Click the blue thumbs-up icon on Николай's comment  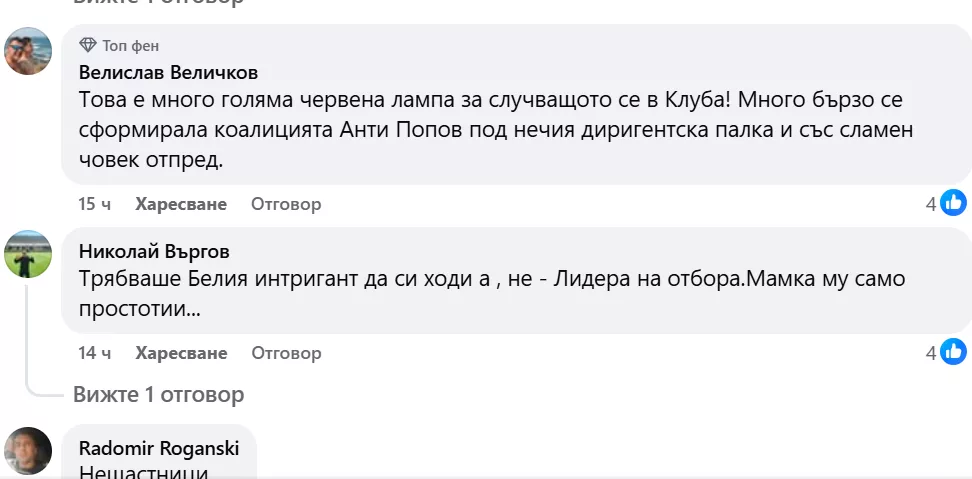[954, 352]
